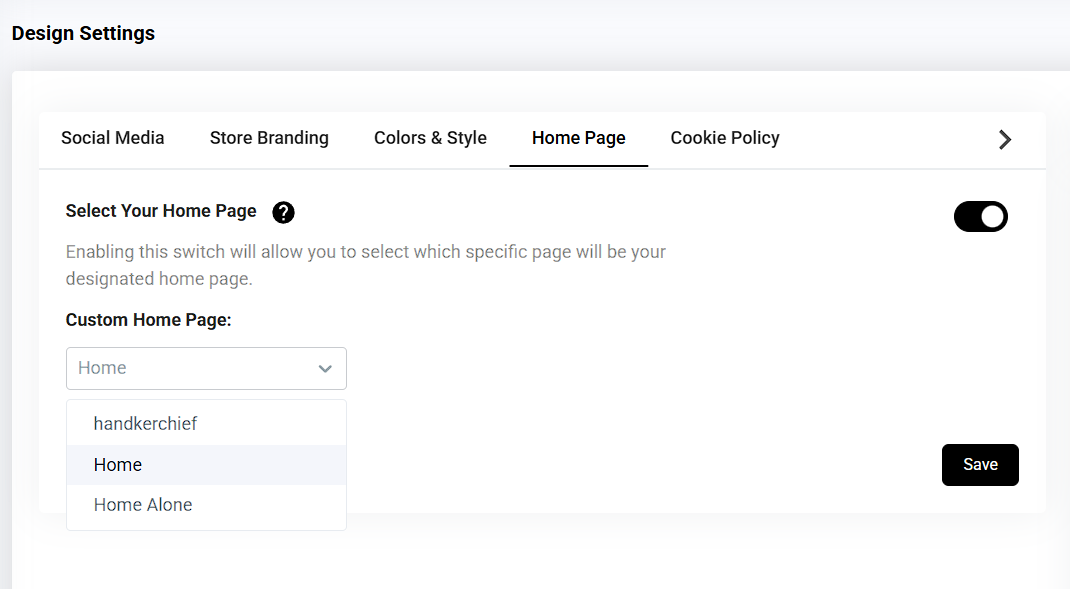Go to the Colors & Style tab

click(430, 138)
